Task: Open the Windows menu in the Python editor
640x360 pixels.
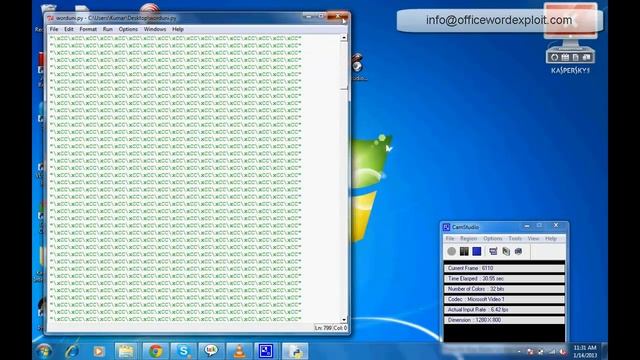Action: (155, 29)
